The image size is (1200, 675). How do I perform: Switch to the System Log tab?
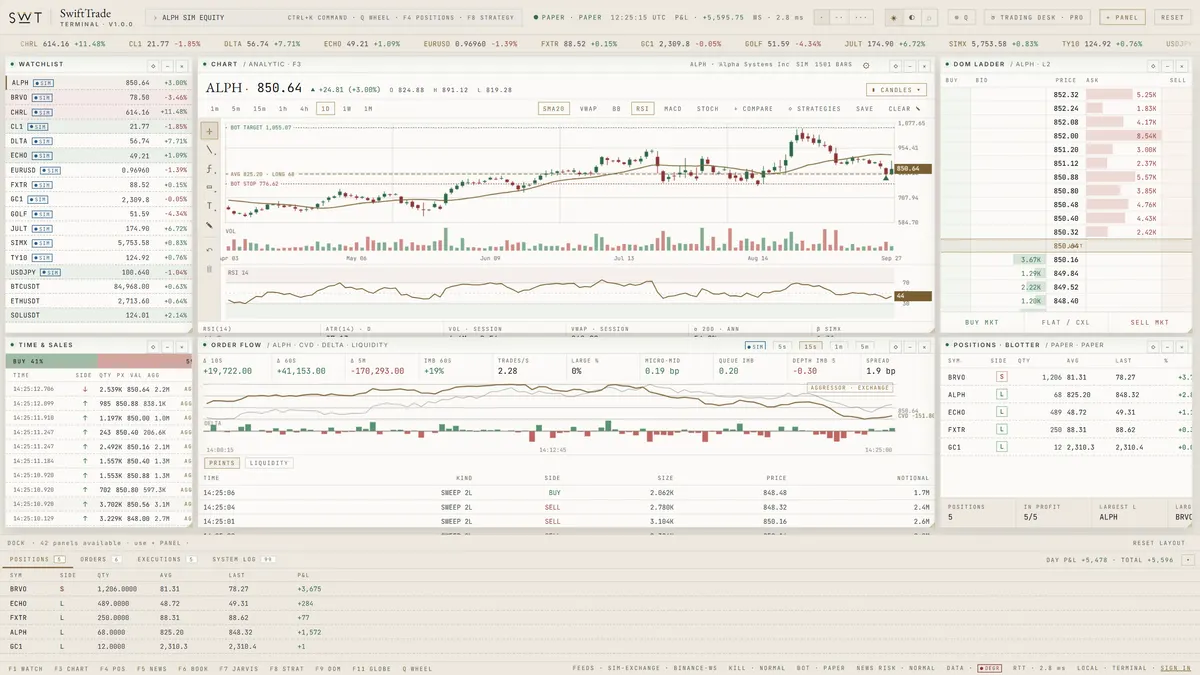[243, 559]
